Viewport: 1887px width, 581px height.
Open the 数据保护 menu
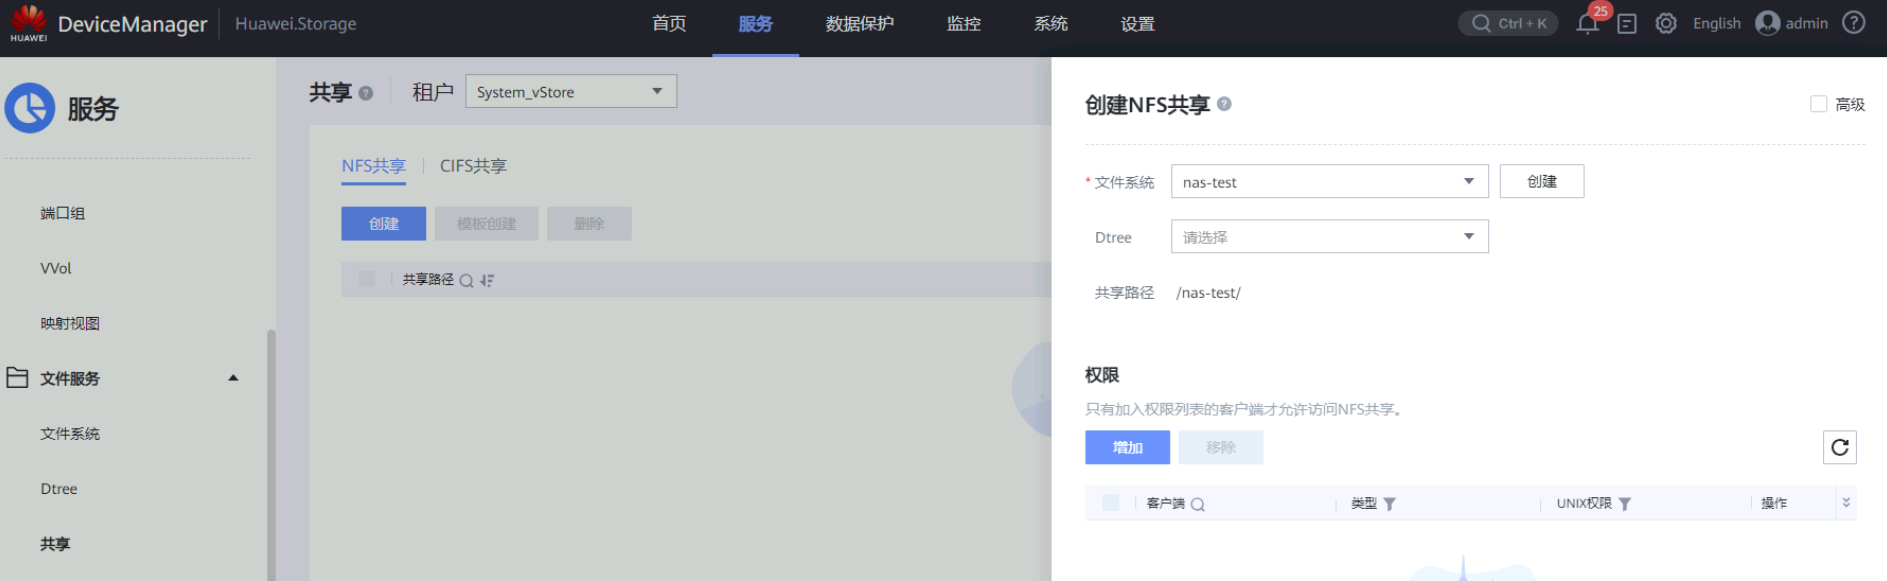(x=859, y=24)
